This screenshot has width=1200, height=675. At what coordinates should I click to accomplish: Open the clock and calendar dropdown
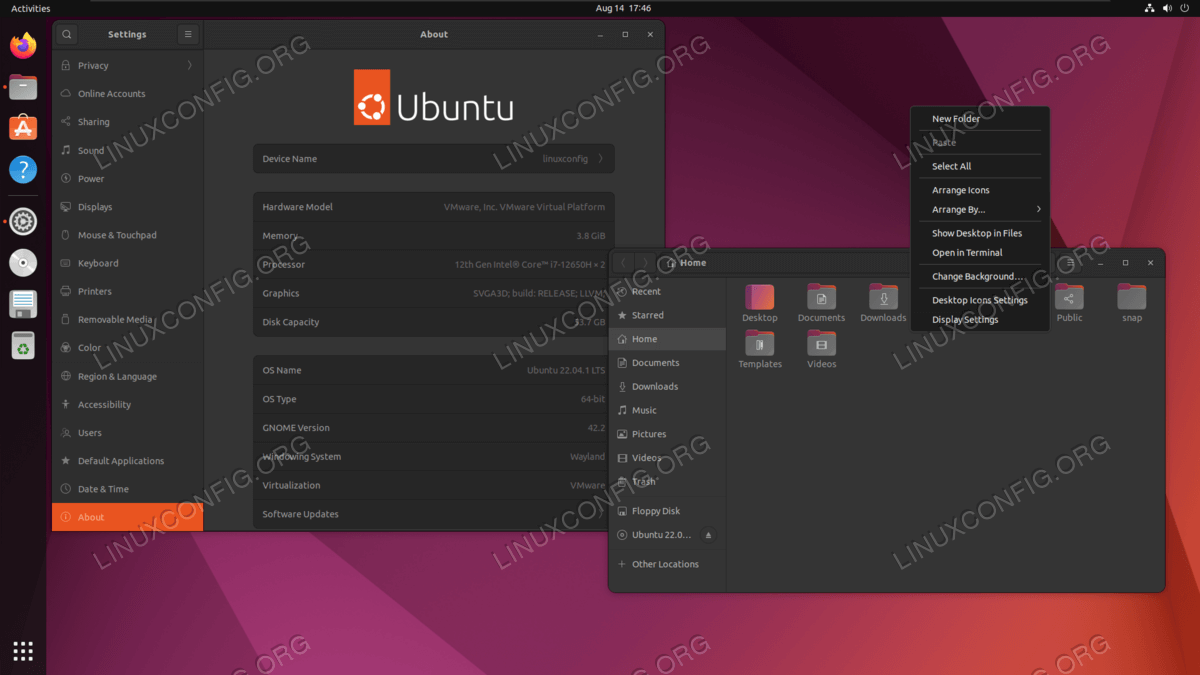[x=621, y=8]
